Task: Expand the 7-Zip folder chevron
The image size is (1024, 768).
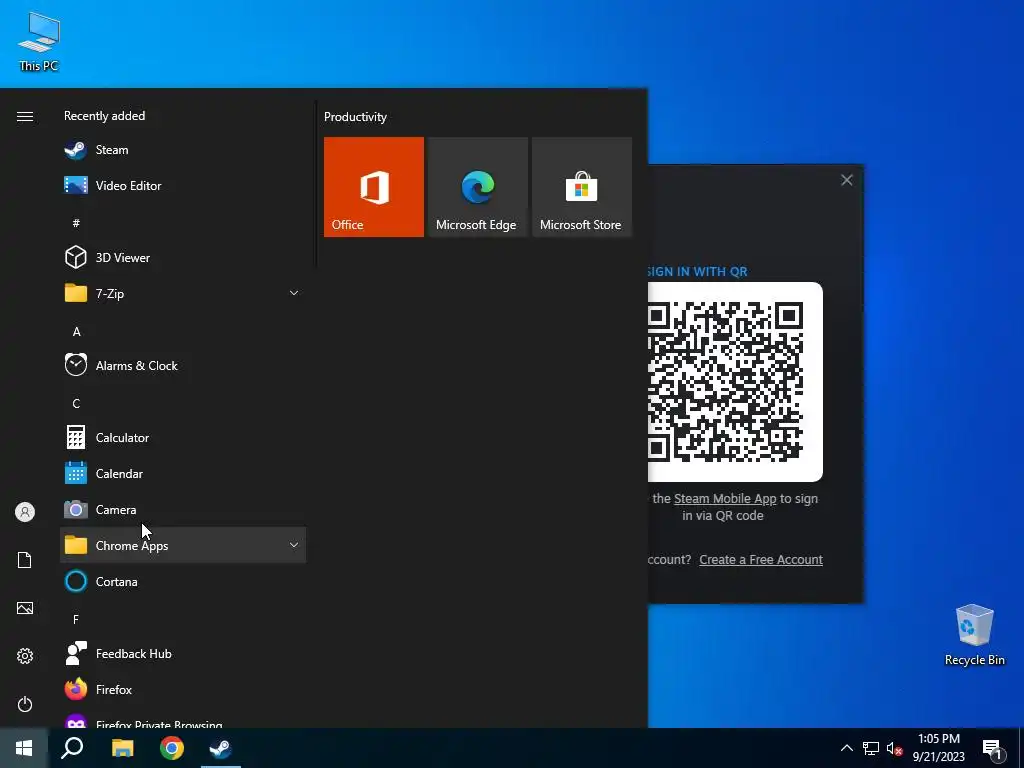Action: tap(294, 293)
